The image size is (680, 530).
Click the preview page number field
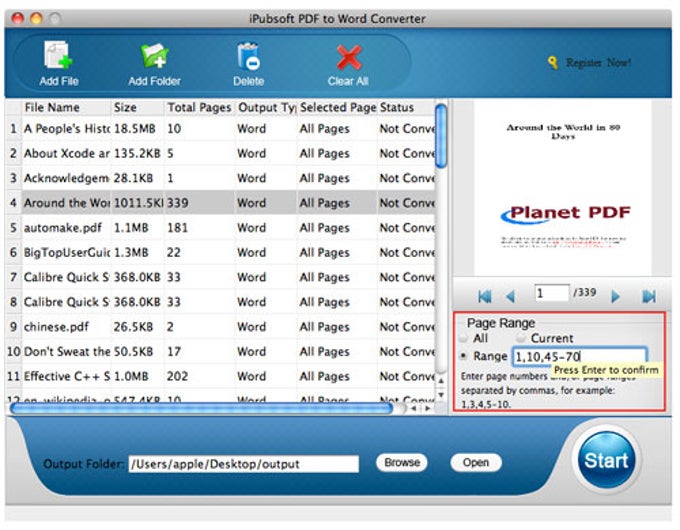coord(551,293)
